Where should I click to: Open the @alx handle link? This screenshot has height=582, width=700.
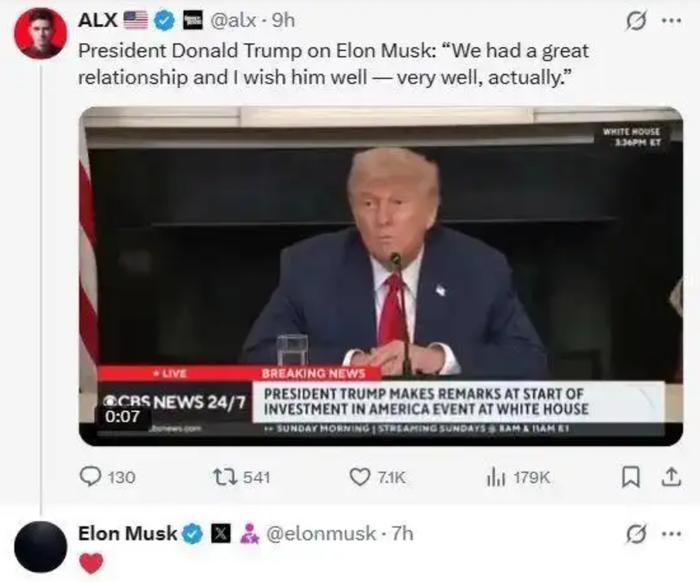[x=233, y=21]
